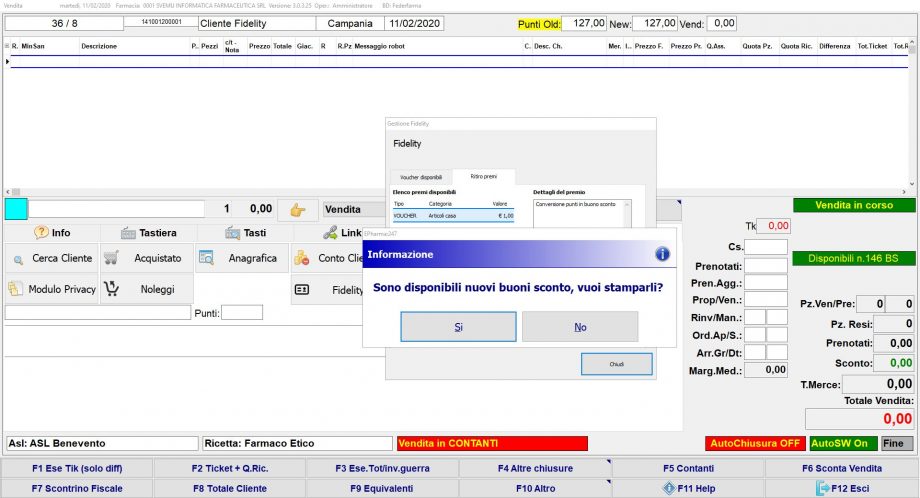Confirm printing with the Si button
The height and width of the screenshot is (498, 920).
click(458, 327)
